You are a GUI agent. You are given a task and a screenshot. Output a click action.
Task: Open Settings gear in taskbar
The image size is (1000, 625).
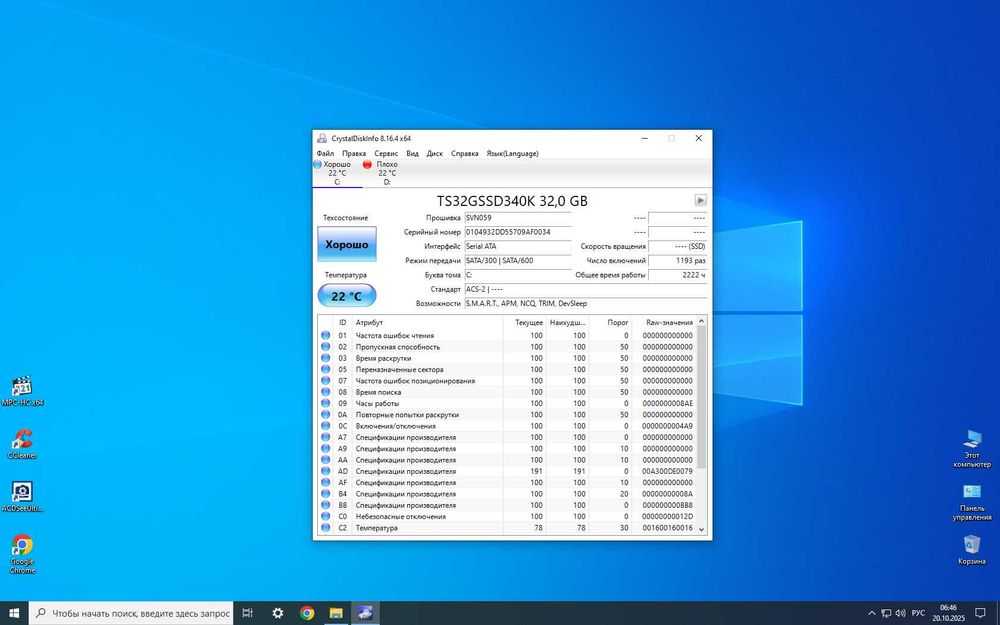coord(277,613)
